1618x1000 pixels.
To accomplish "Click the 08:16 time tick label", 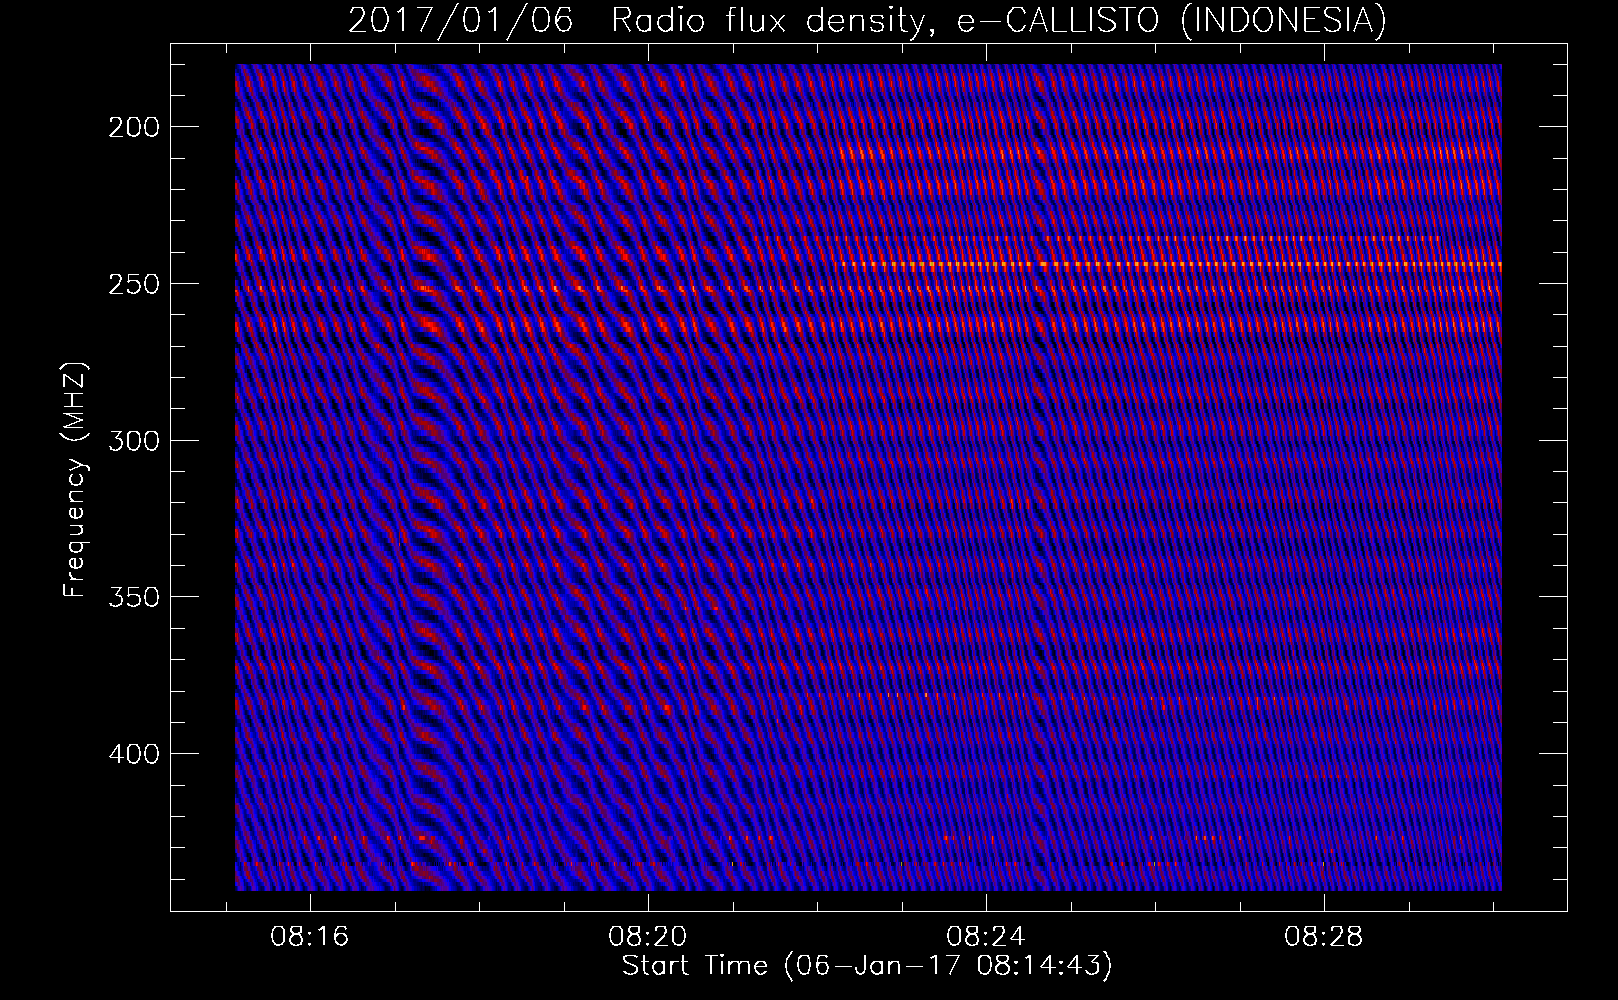I will pos(310,937).
